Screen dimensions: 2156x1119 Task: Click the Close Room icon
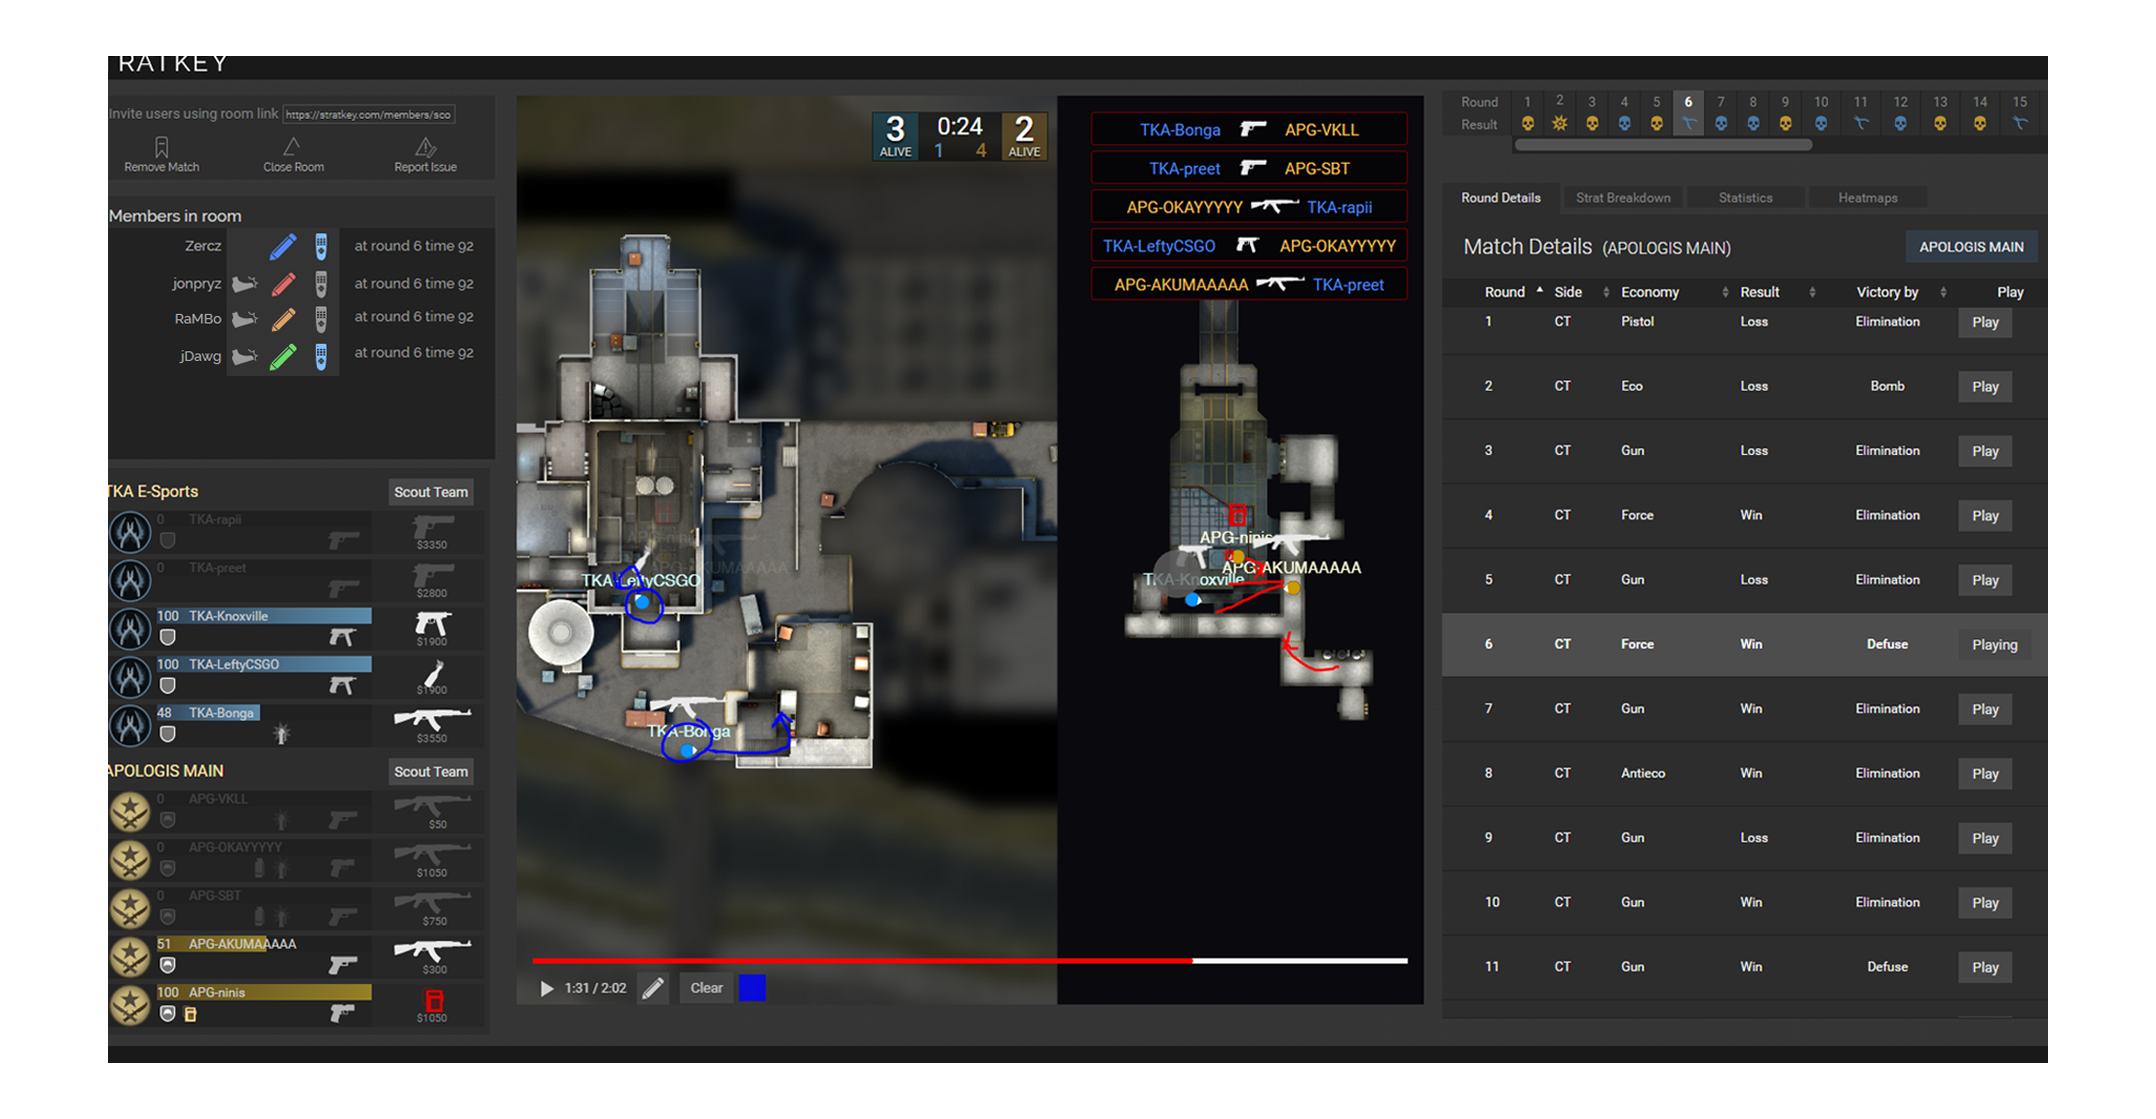[x=292, y=147]
